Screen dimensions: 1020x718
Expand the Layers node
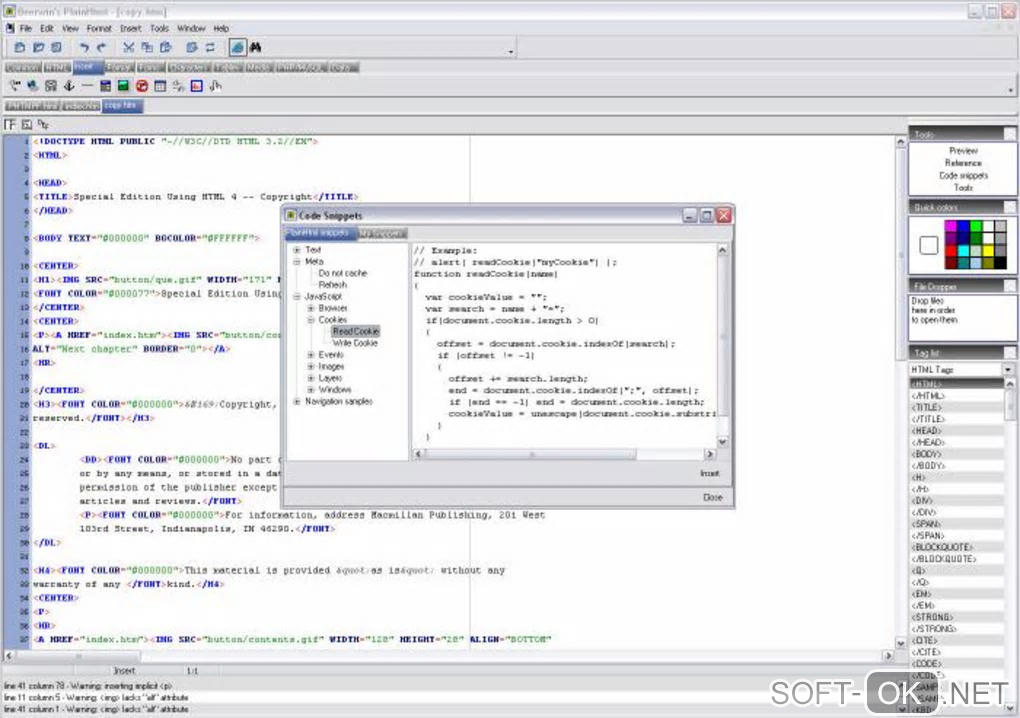coord(311,379)
